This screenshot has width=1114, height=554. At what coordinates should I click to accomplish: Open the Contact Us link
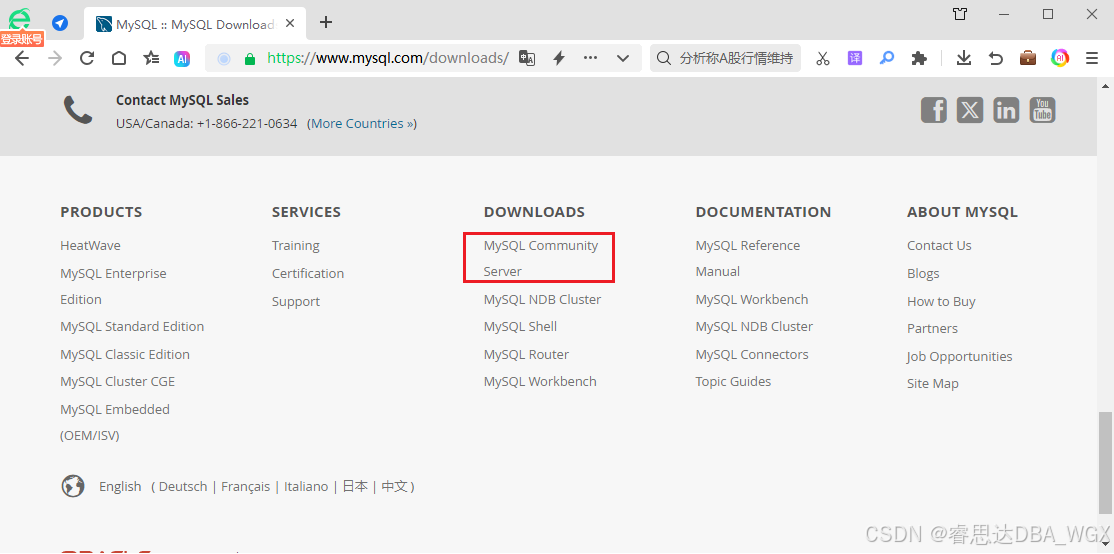coord(939,246)
